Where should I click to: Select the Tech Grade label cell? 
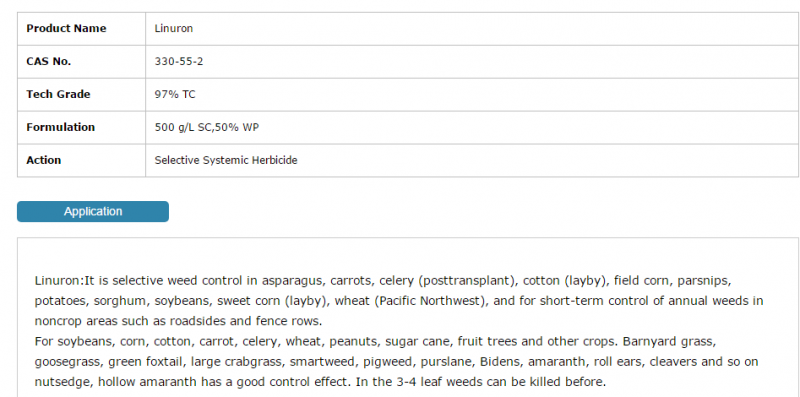coord(82,94)
